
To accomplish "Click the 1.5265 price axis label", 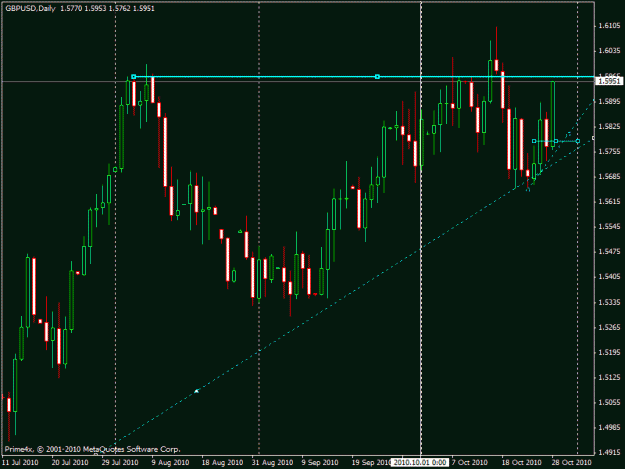I will (609, 328).
